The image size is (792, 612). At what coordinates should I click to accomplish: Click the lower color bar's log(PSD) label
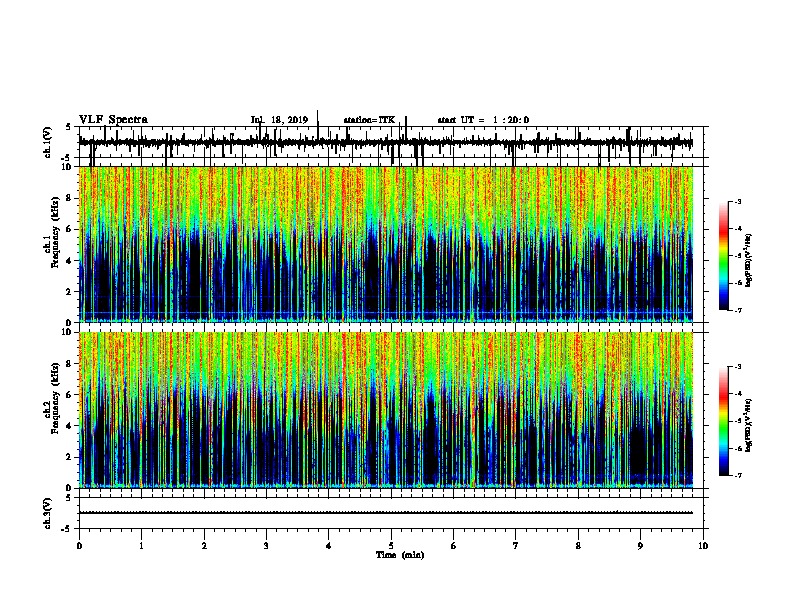coord(748,425)
